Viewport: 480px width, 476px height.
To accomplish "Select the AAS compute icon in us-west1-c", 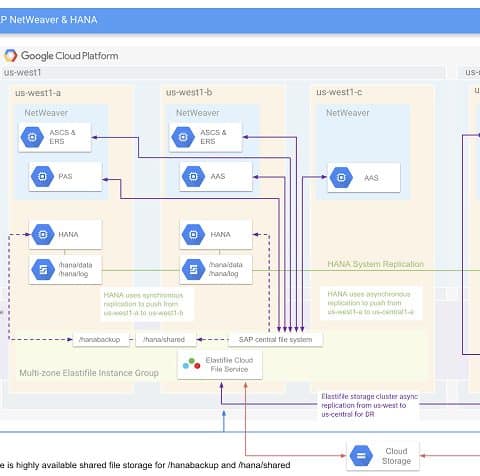I will 341,178.
